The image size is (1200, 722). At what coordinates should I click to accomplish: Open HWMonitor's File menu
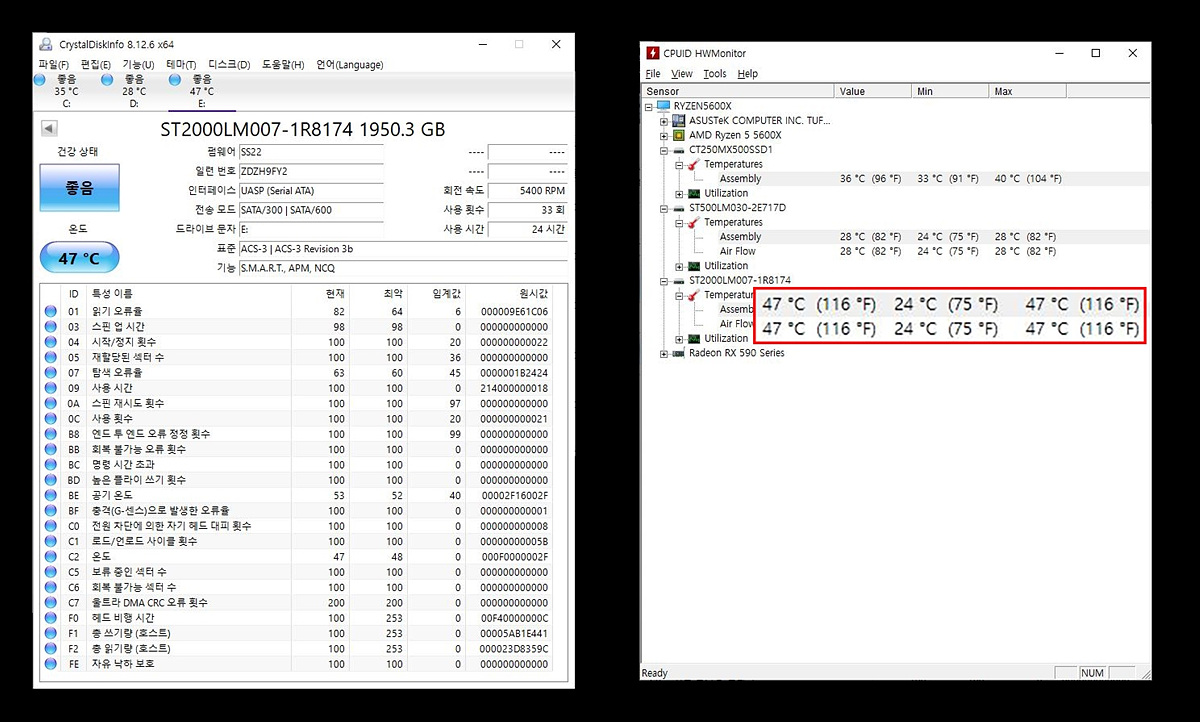click(653, 74)
